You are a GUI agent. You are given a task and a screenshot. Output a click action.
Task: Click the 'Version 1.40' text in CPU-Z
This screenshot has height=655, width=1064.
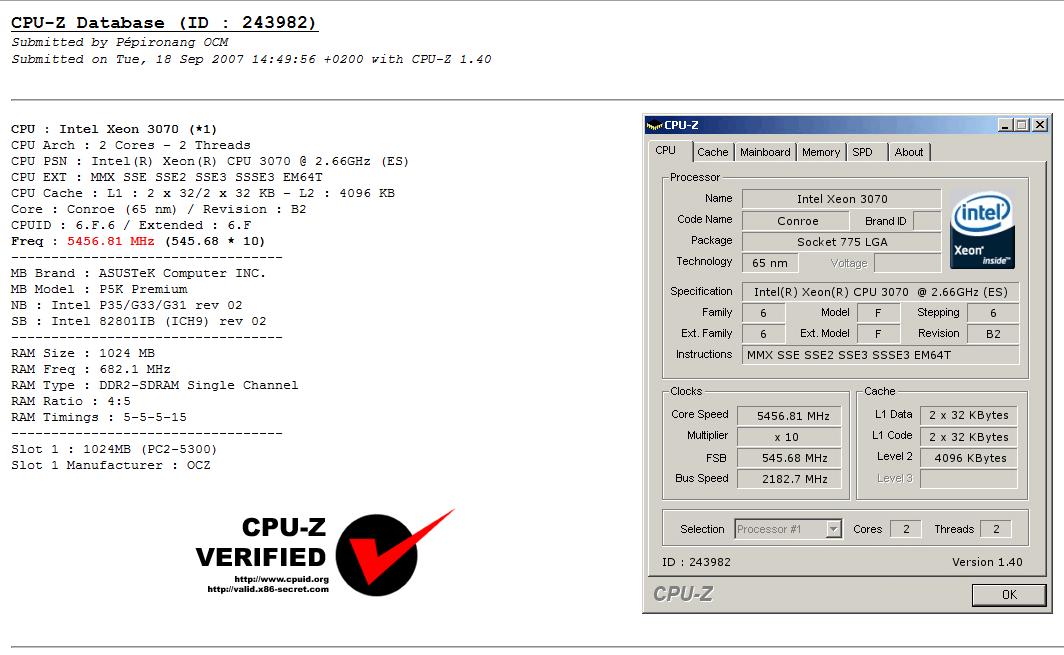(x=987, y=562)
